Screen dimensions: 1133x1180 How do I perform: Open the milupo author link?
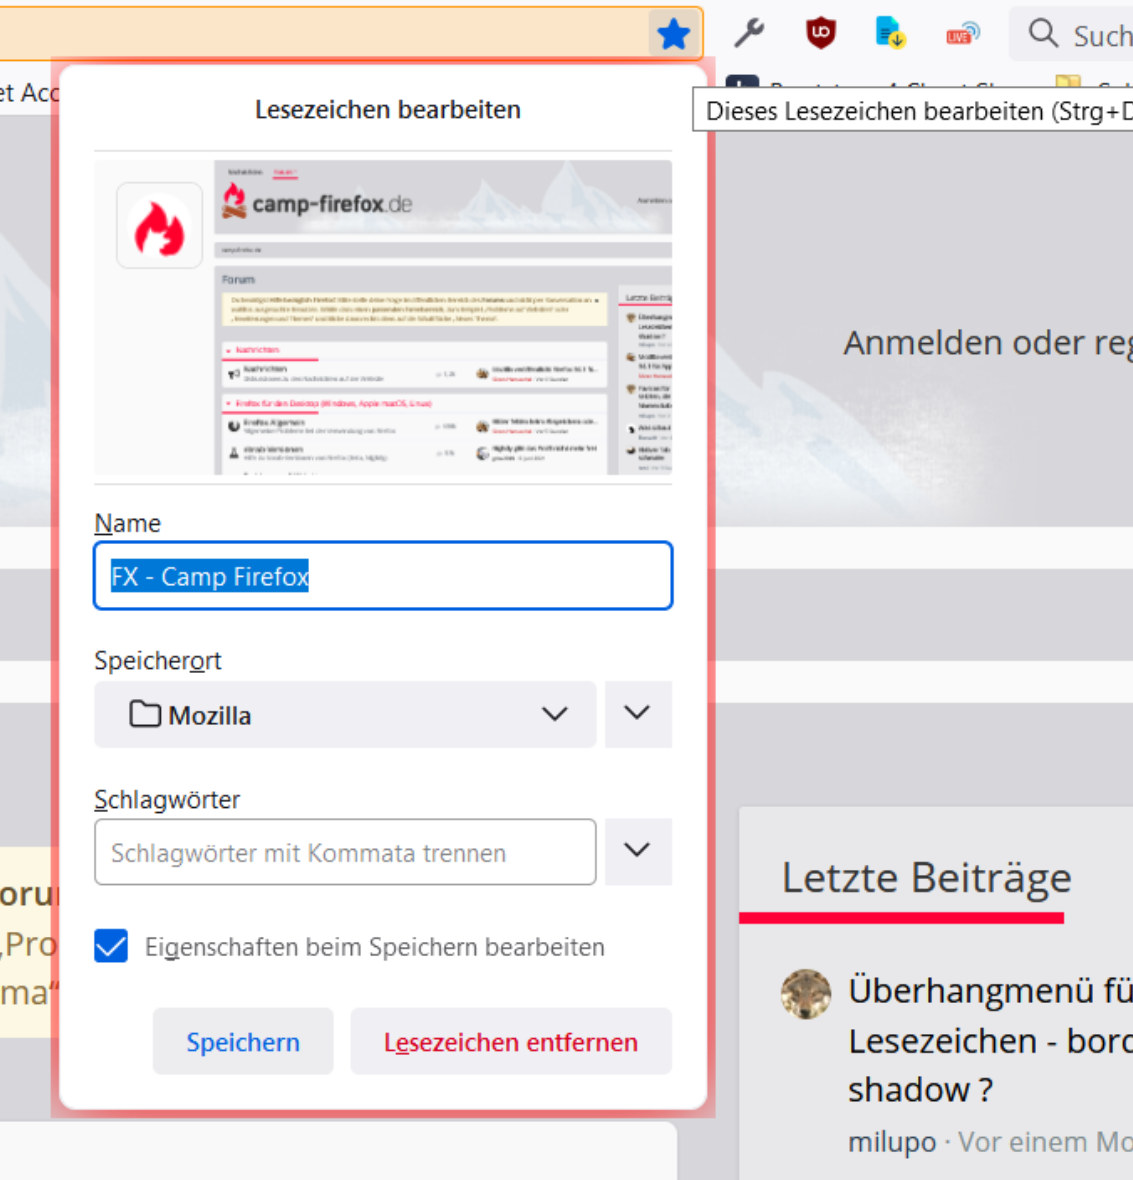892,1142
